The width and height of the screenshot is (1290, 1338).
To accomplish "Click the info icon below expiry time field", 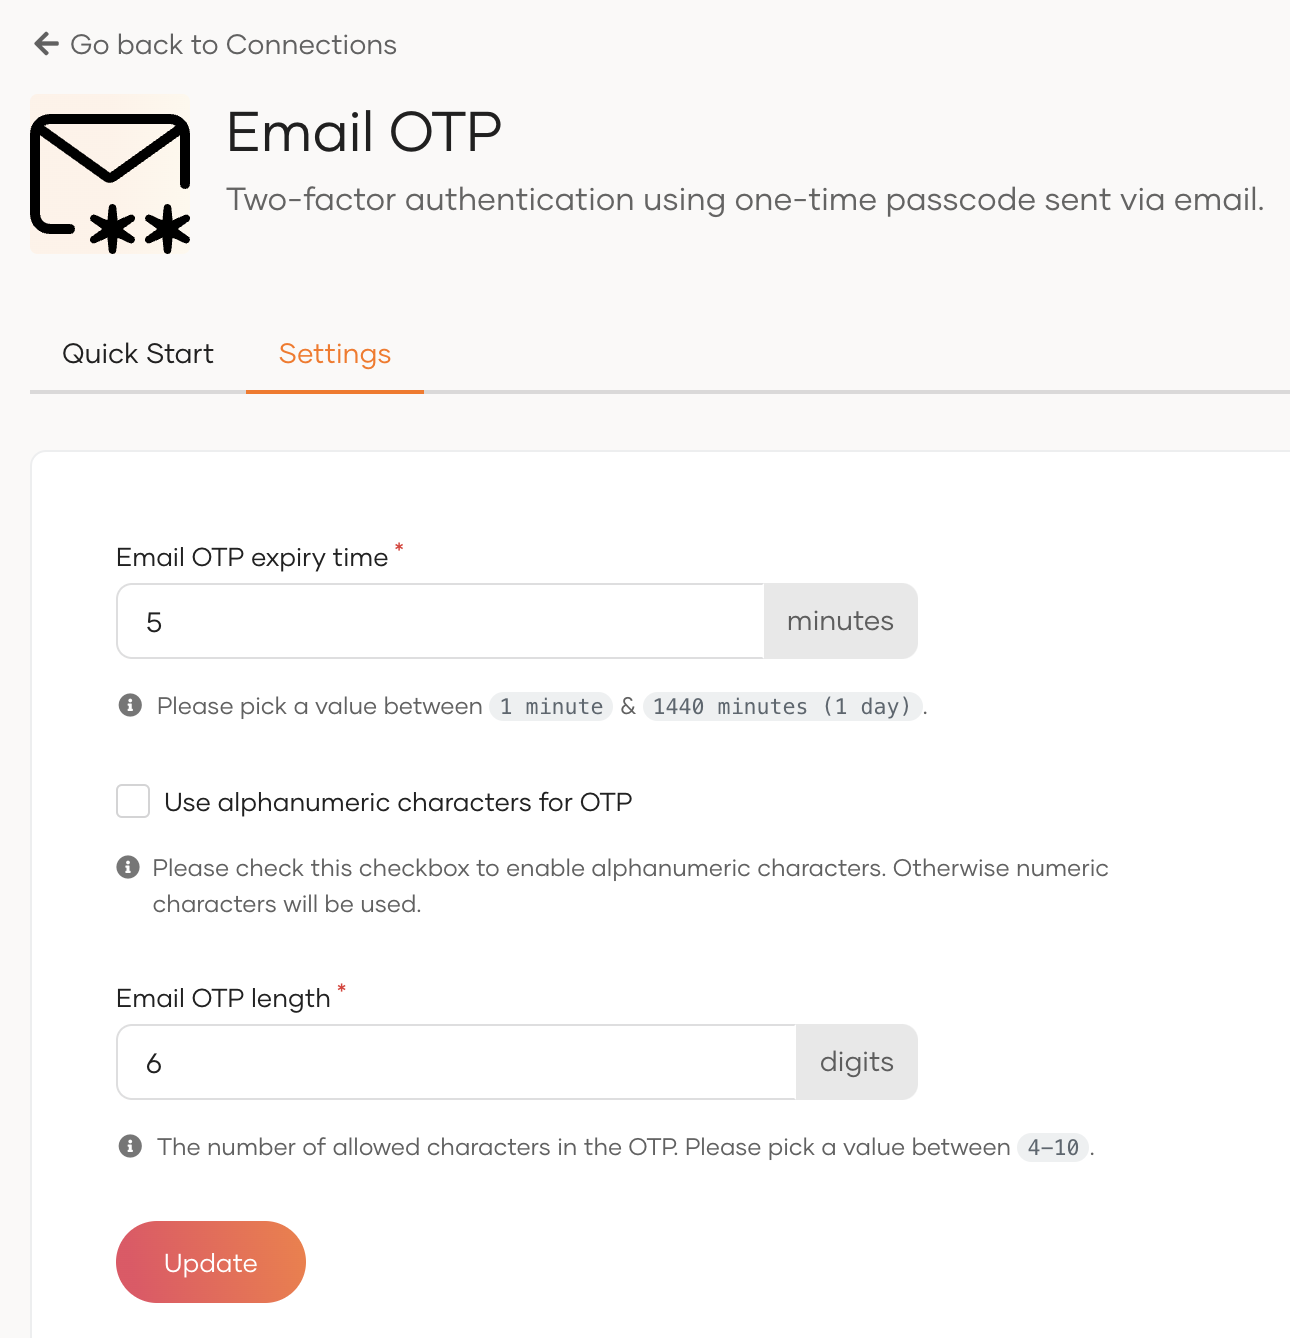I will point(129,705).
